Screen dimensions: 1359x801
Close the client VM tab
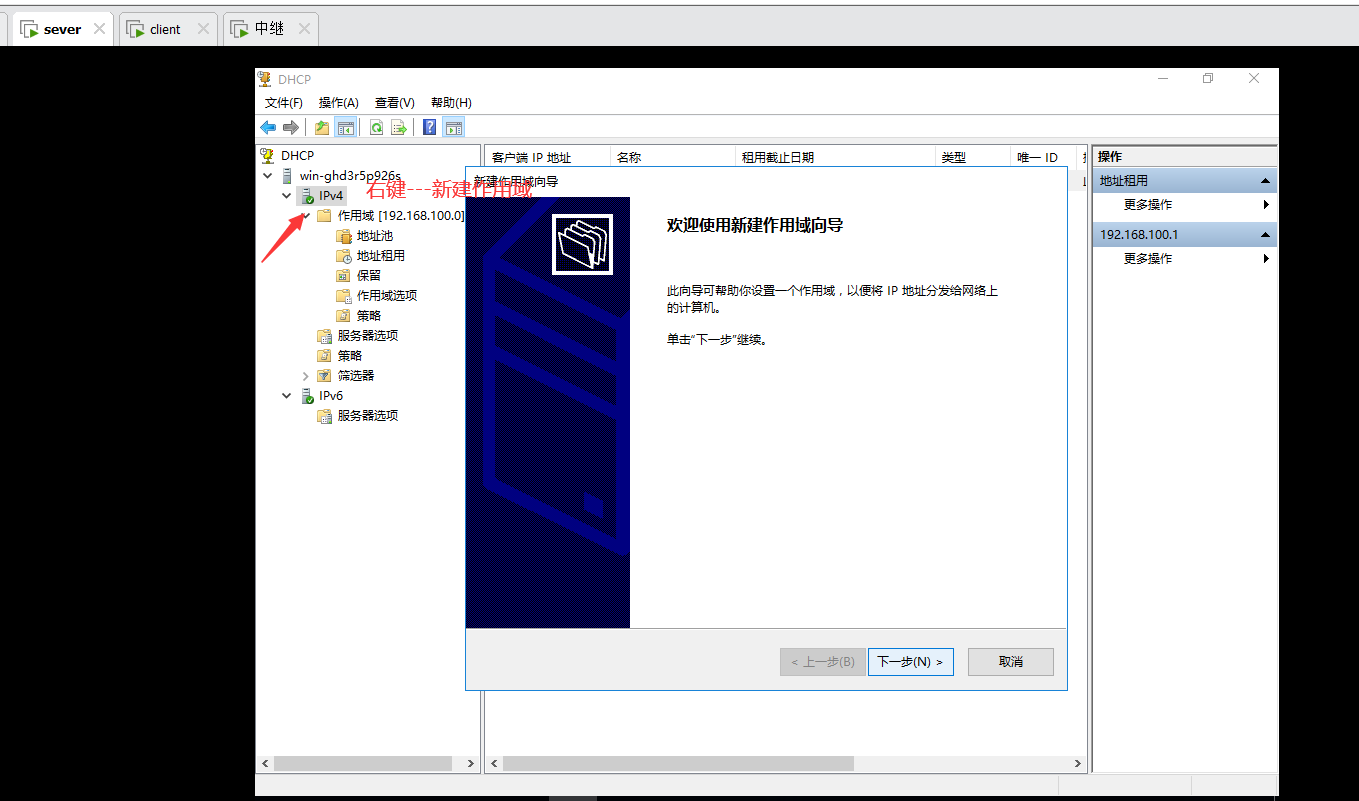pyautogui.click(x=203, y=29)
